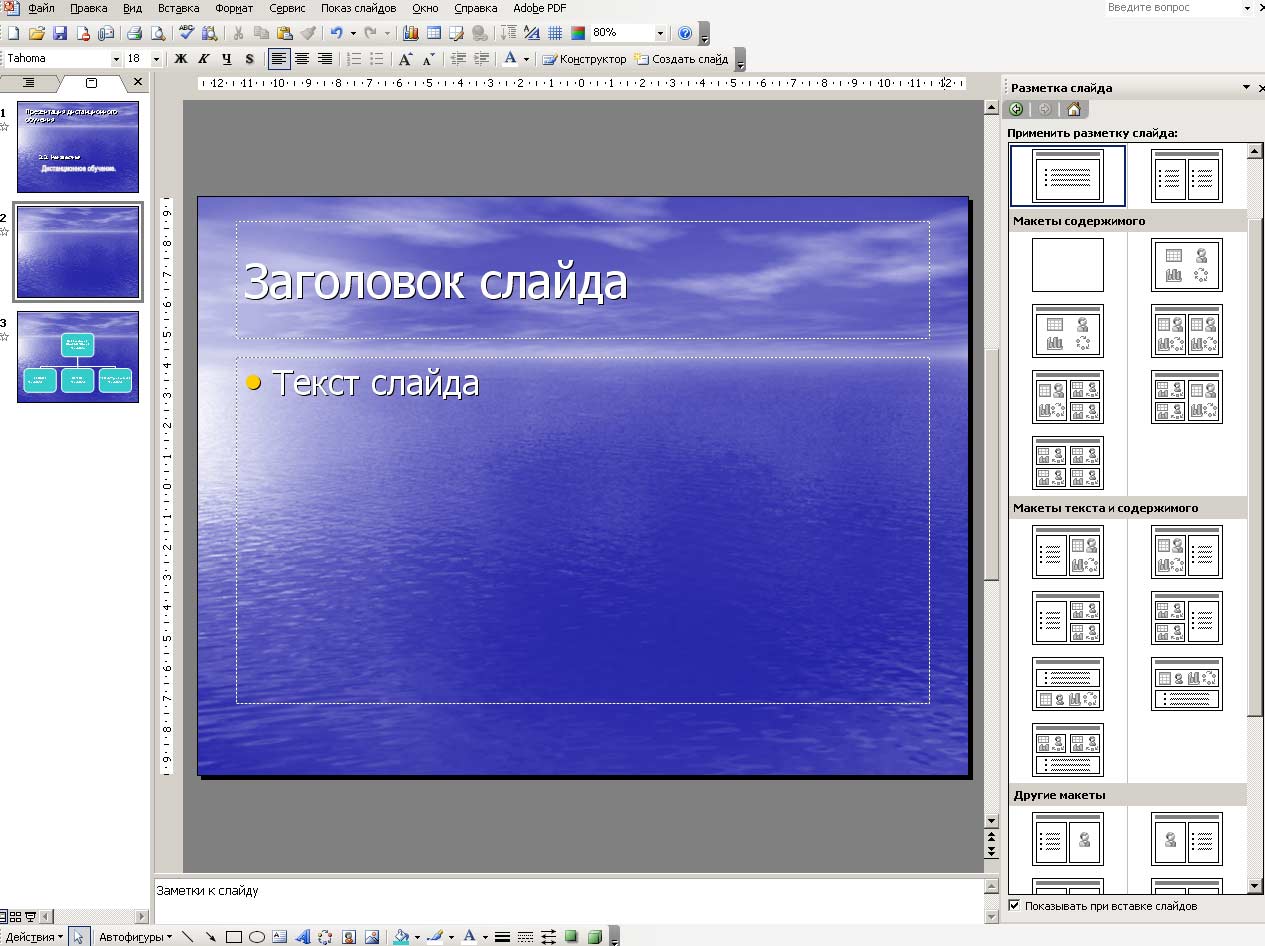Select the Rectangle drawing tool
Image resolution: width=1265 pixels, height=946 pixels.
pos(233,937)
